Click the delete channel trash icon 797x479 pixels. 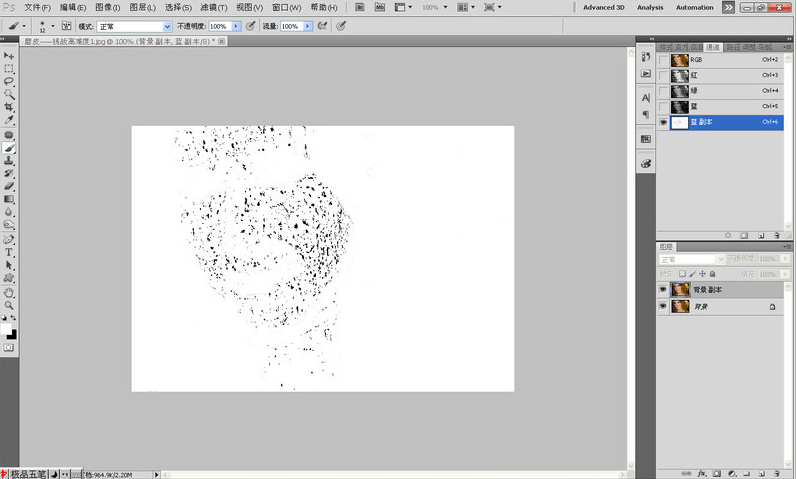coord(776,235)
